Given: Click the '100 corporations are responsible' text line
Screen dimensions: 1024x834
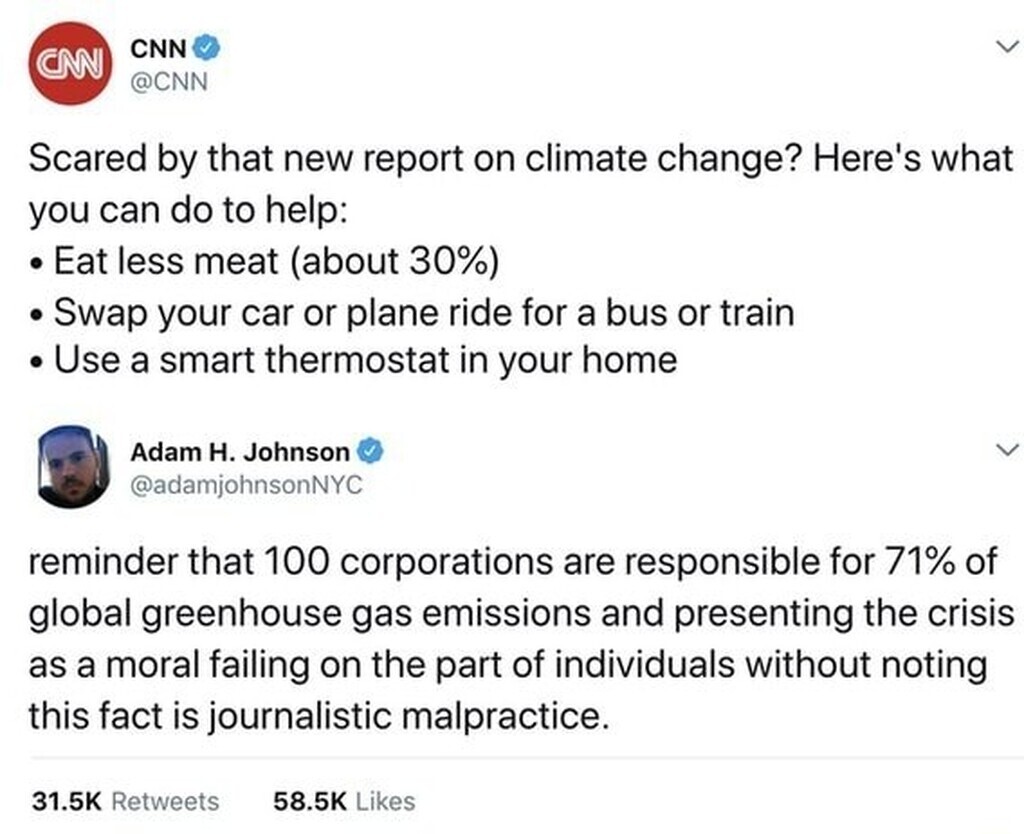Looking at the screenshot, I should click(513, 562).
